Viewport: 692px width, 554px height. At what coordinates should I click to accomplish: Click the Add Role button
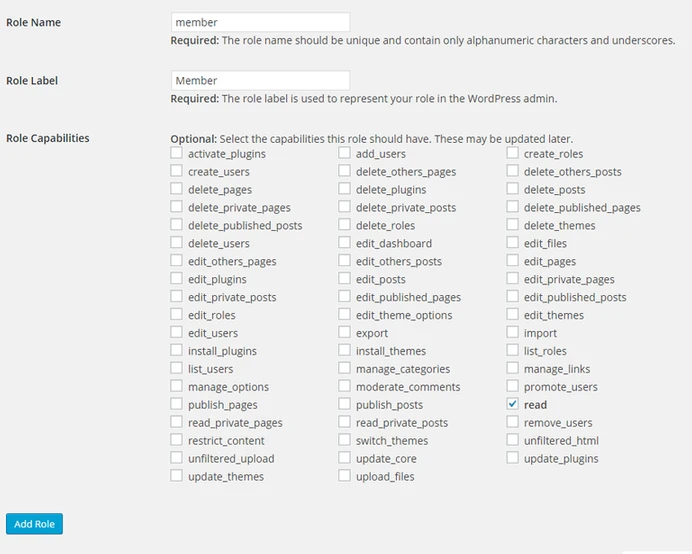pos(34,524)
